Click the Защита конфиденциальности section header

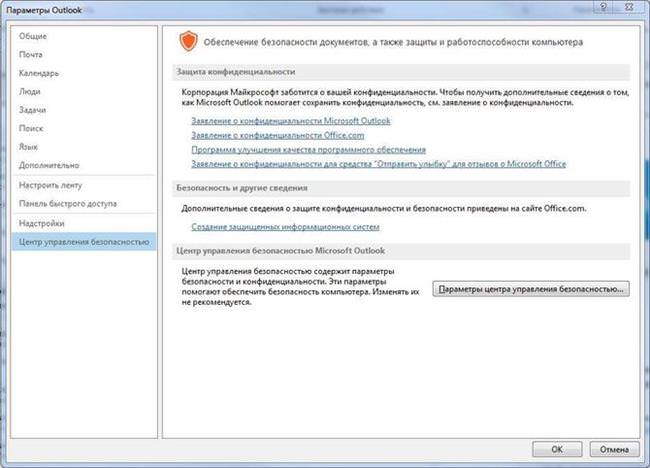(401, 72)
